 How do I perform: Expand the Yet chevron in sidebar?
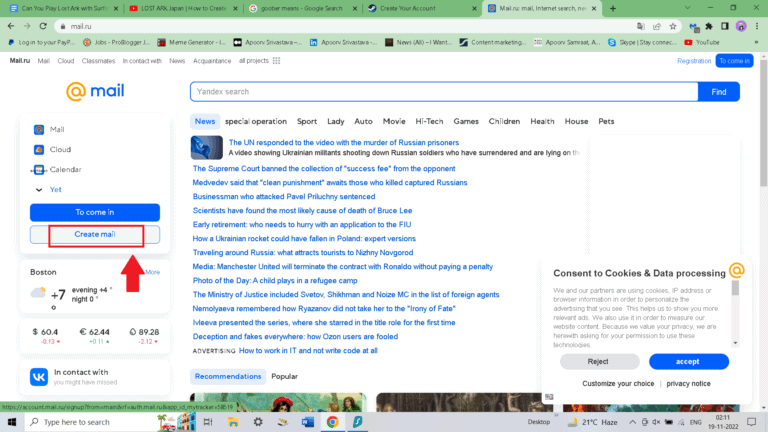39,190
